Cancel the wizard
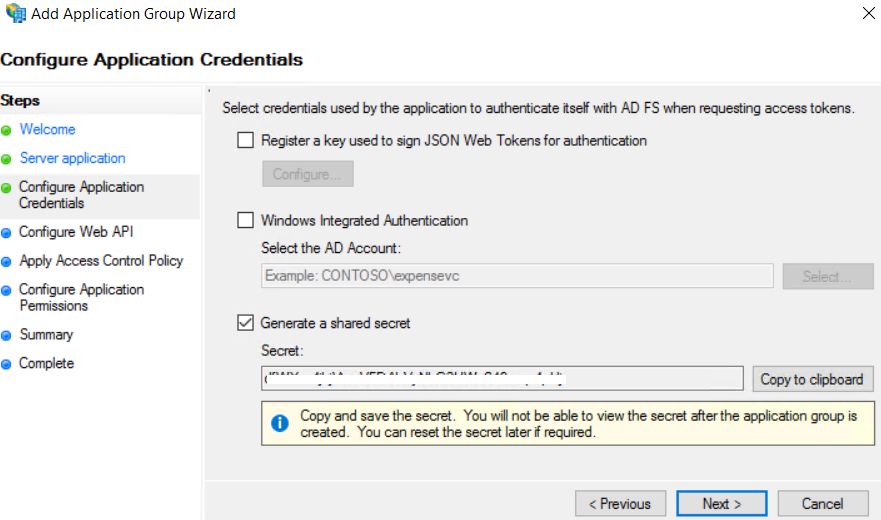 pos(822,504)
